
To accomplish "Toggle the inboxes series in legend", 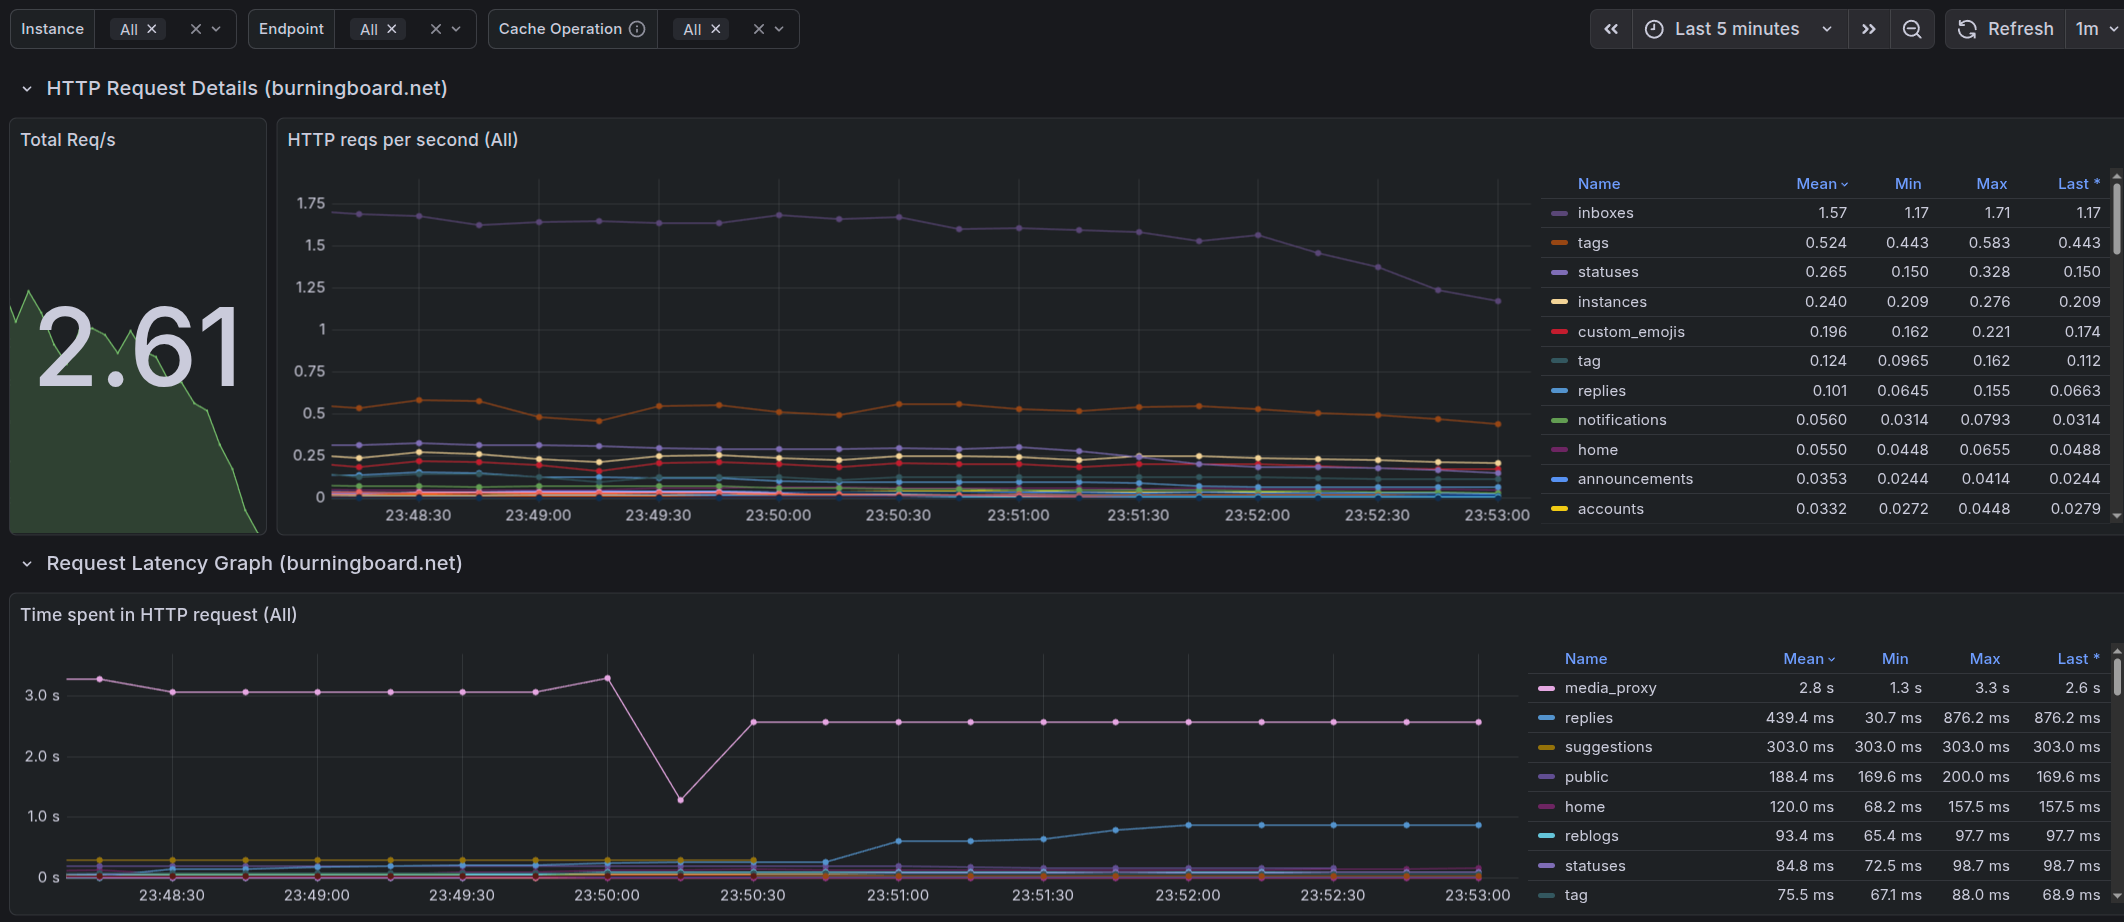I will [x=1605, y=213].
